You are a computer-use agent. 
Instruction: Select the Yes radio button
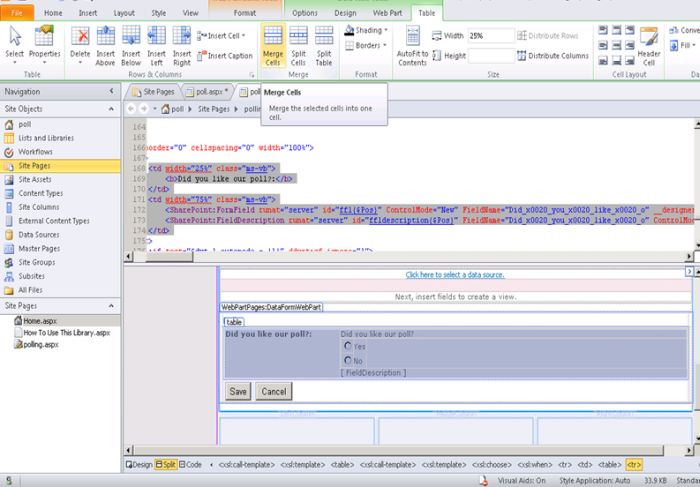pos(348,346)
